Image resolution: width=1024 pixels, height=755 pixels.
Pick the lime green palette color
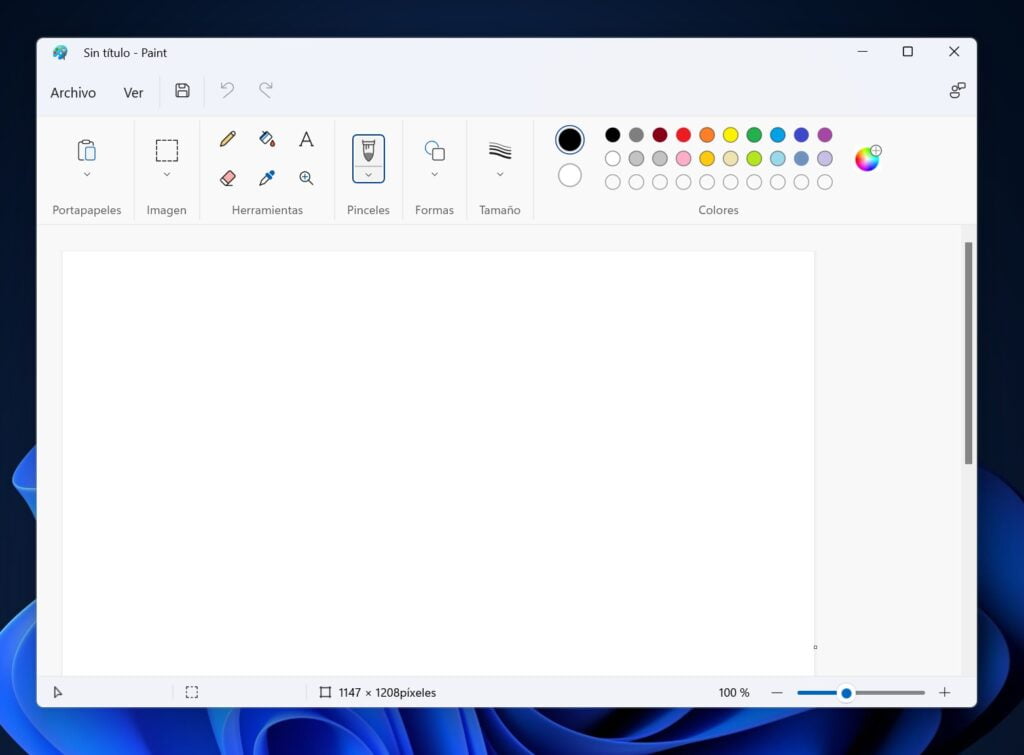[754, 158]
